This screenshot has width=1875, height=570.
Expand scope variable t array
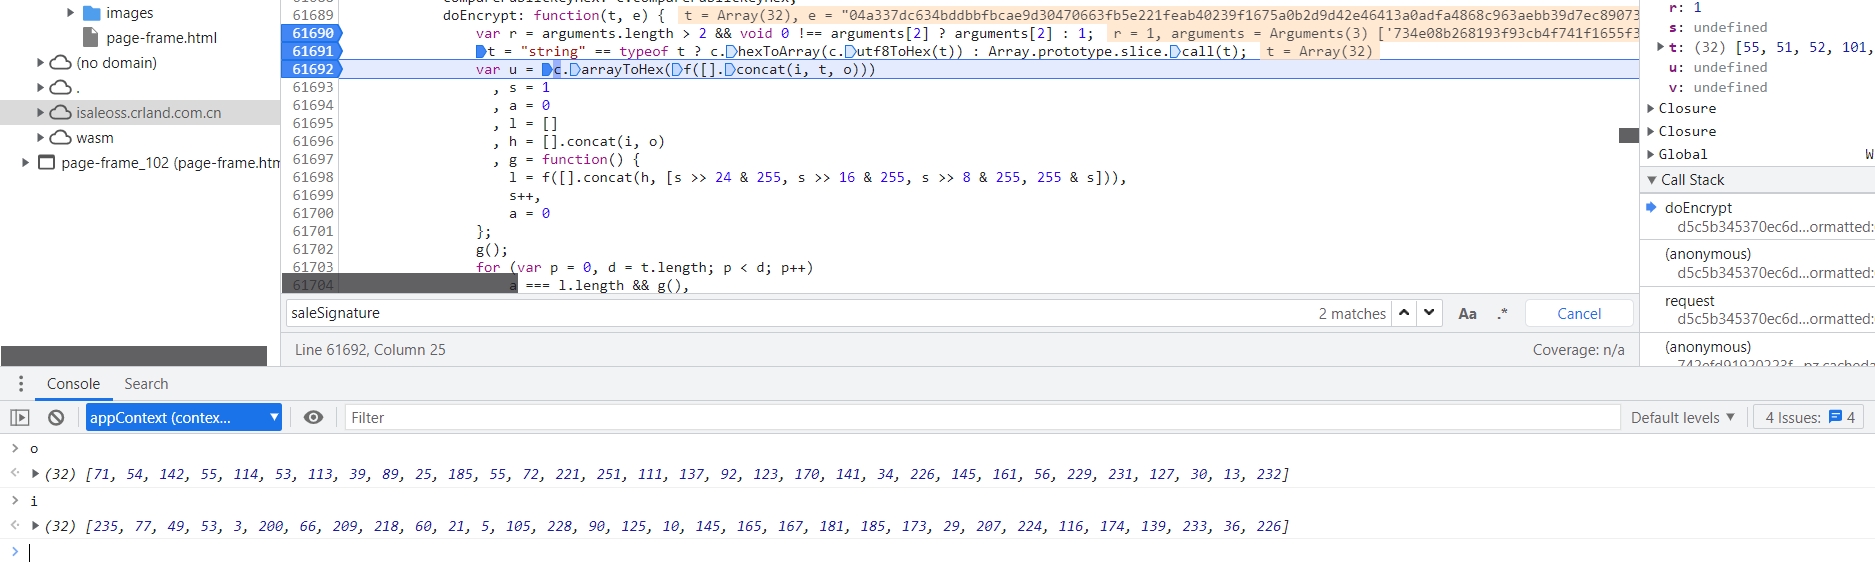1661,47
